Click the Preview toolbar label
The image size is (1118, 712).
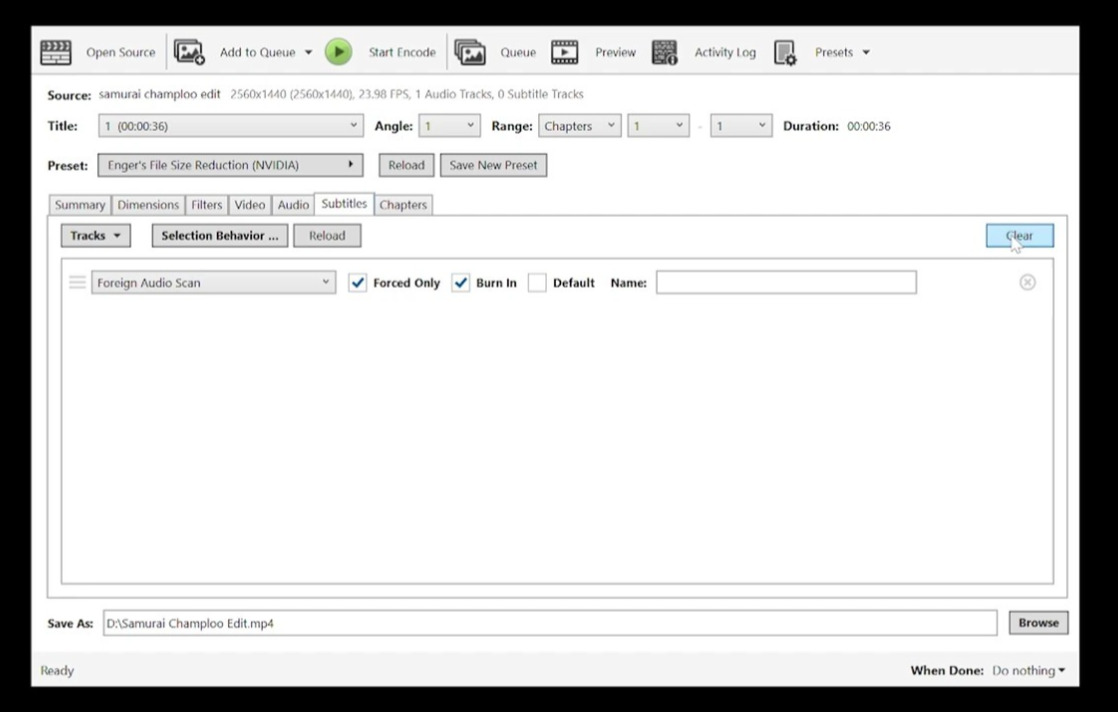(x=615, y=52)
